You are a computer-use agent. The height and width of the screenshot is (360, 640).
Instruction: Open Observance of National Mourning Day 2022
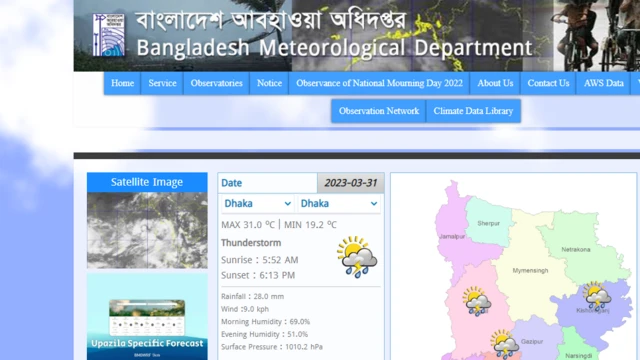pyautogui.click(x=379, y=83)
